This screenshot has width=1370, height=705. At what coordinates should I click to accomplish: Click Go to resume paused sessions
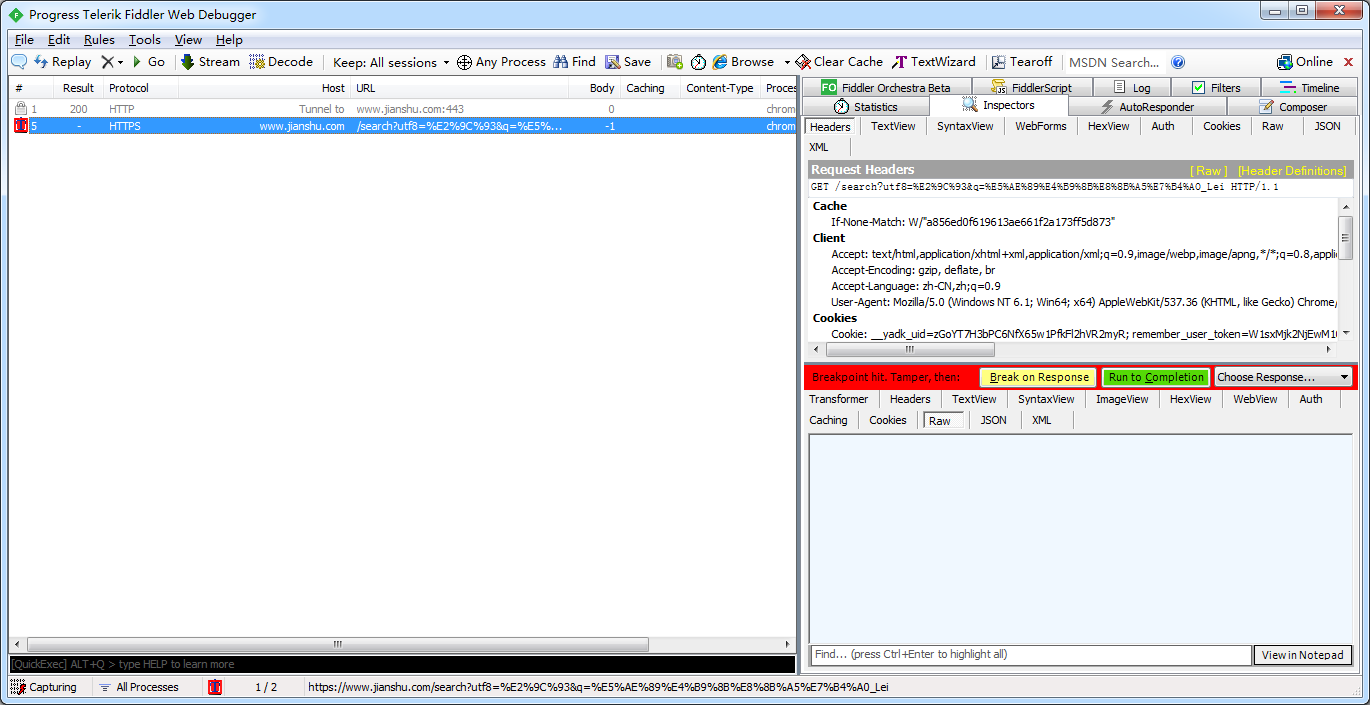[148, 62]
